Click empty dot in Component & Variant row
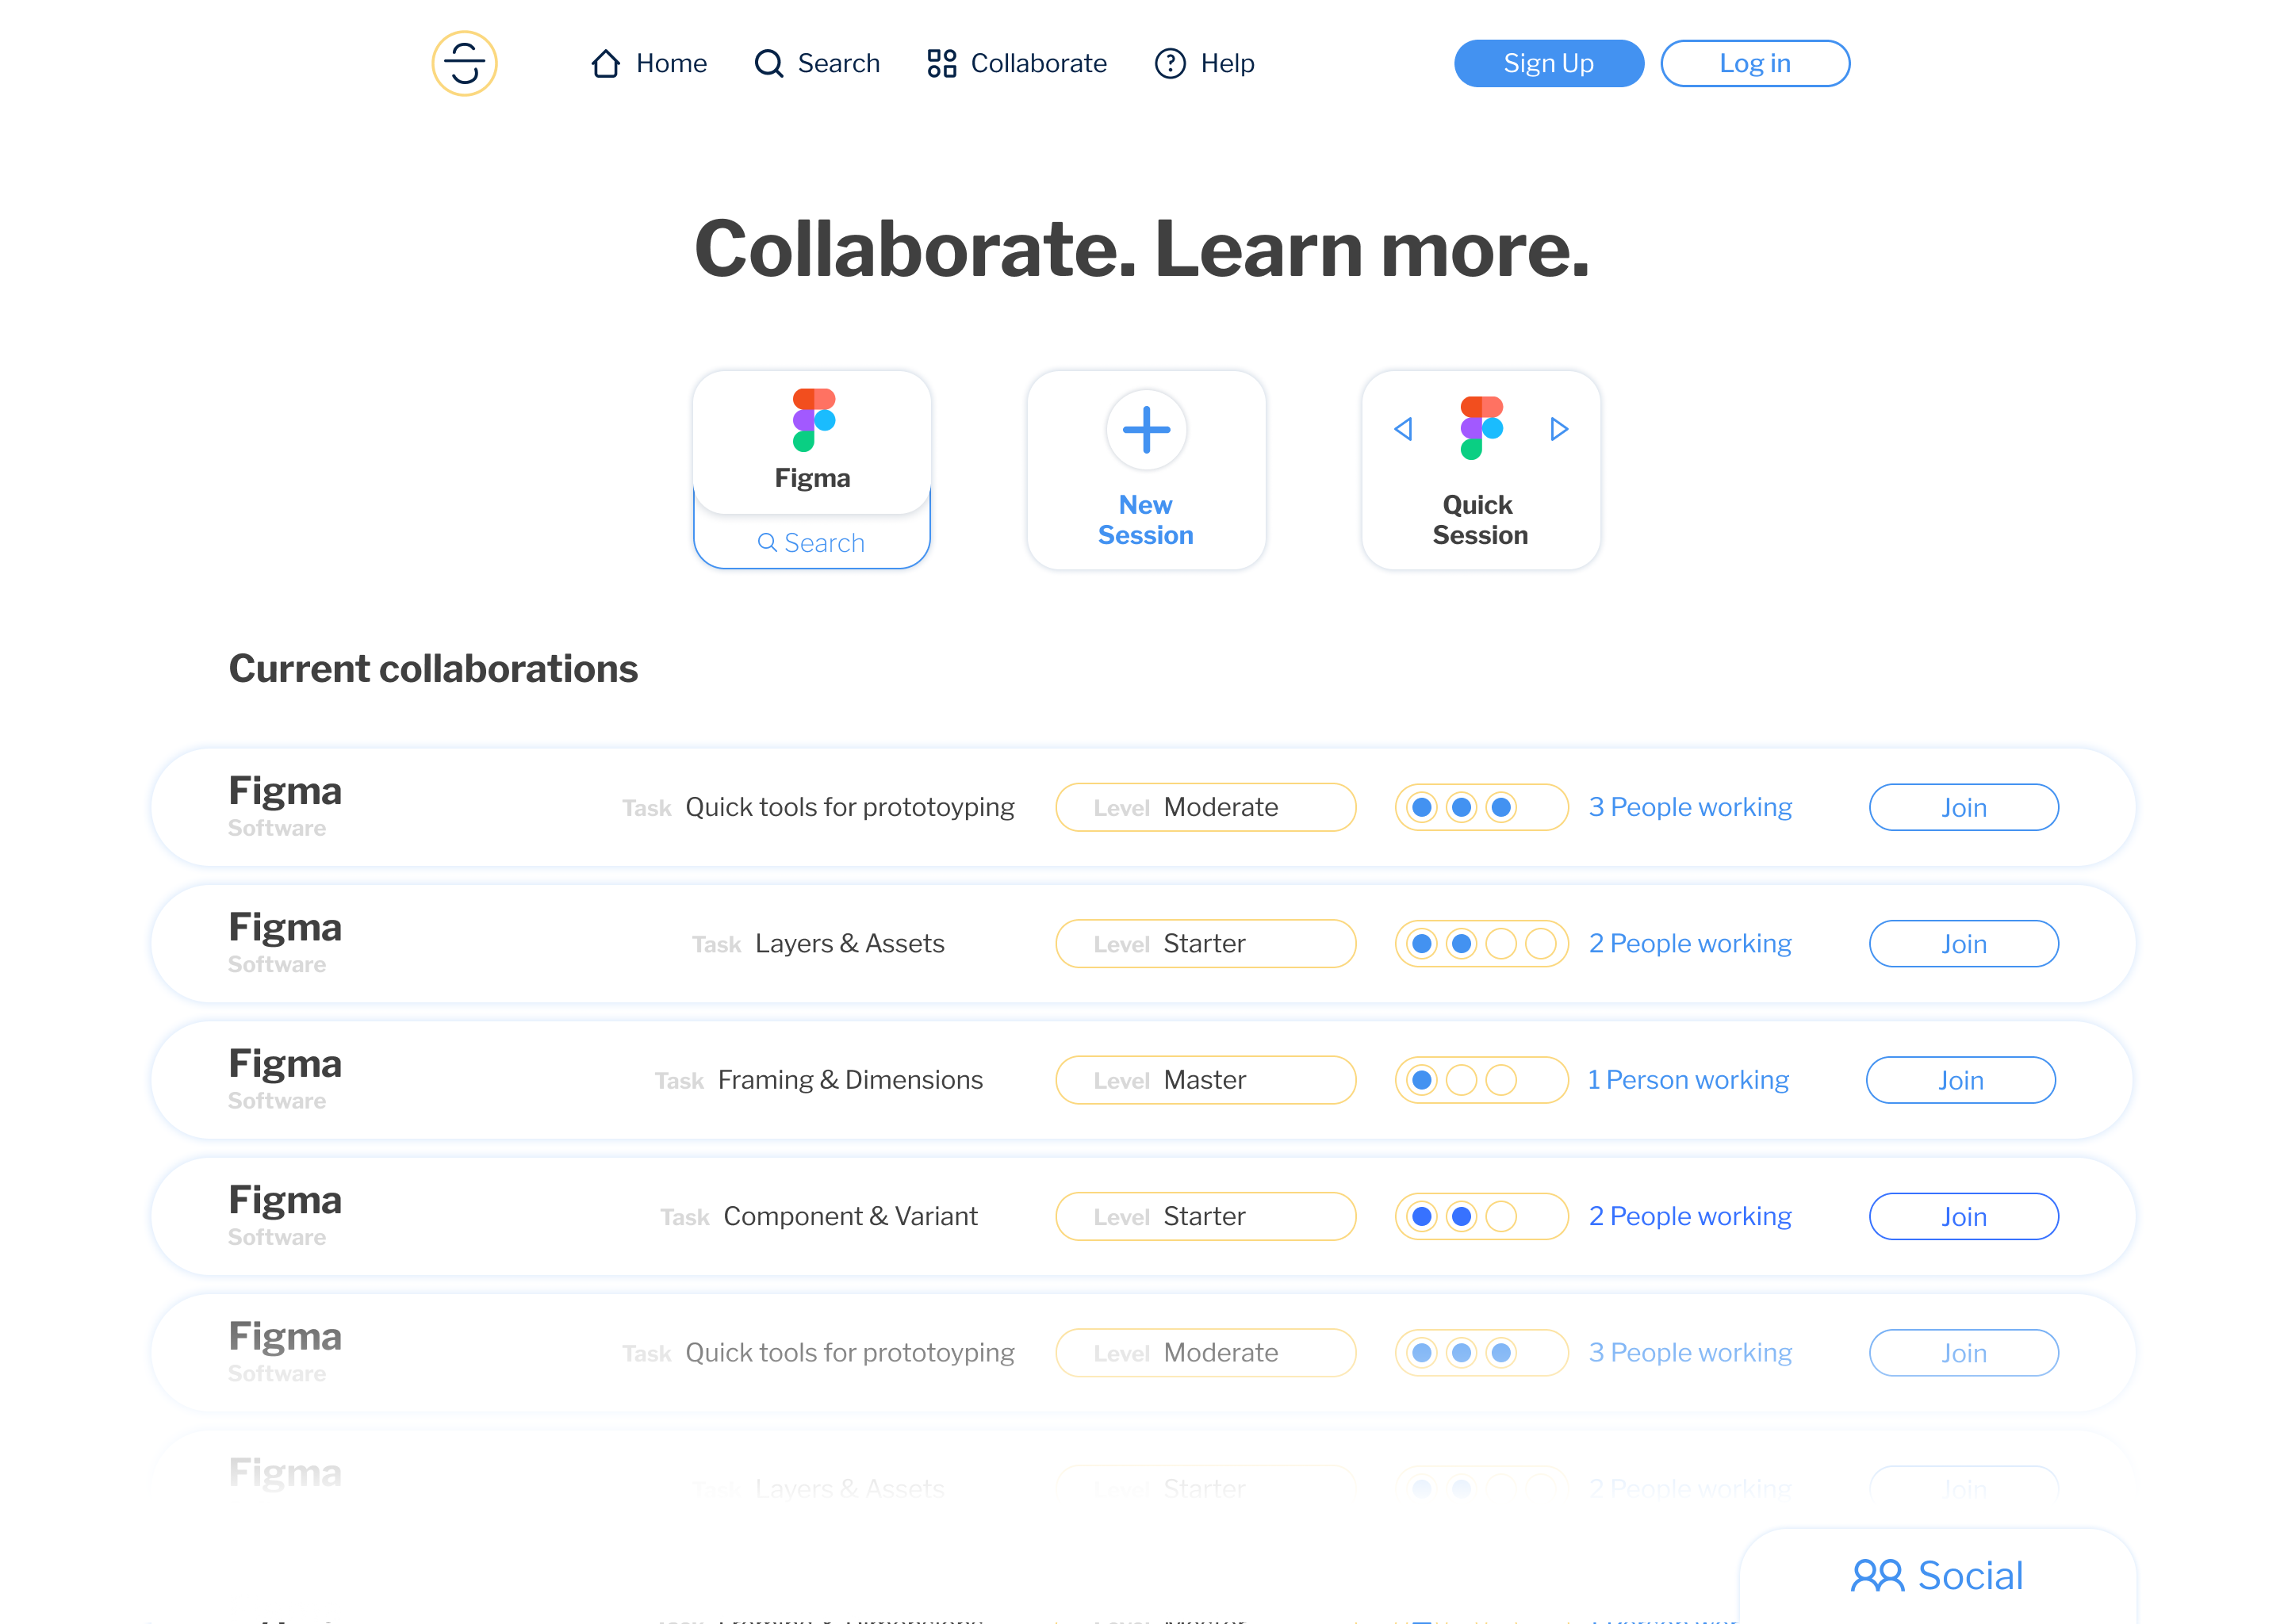This screenshot has height=1624, width=2284. pos(1501,1216)
